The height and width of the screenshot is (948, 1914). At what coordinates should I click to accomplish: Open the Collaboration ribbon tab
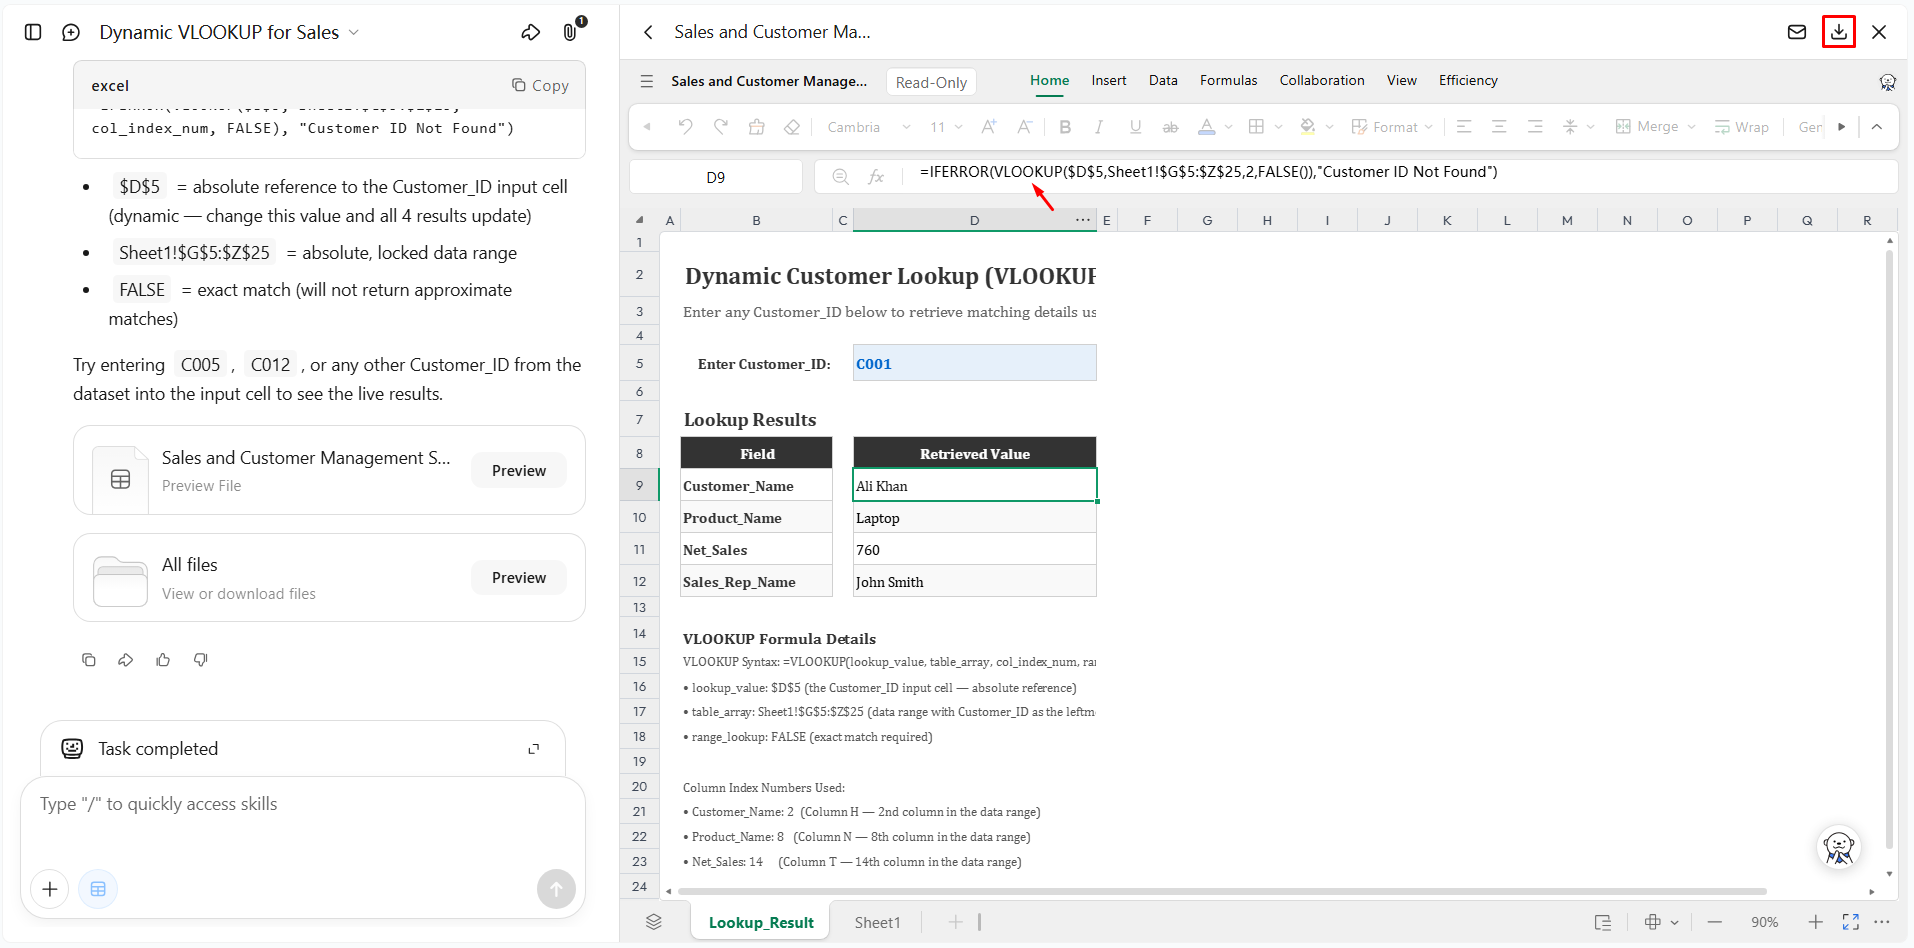click(x=1321, y=81)
